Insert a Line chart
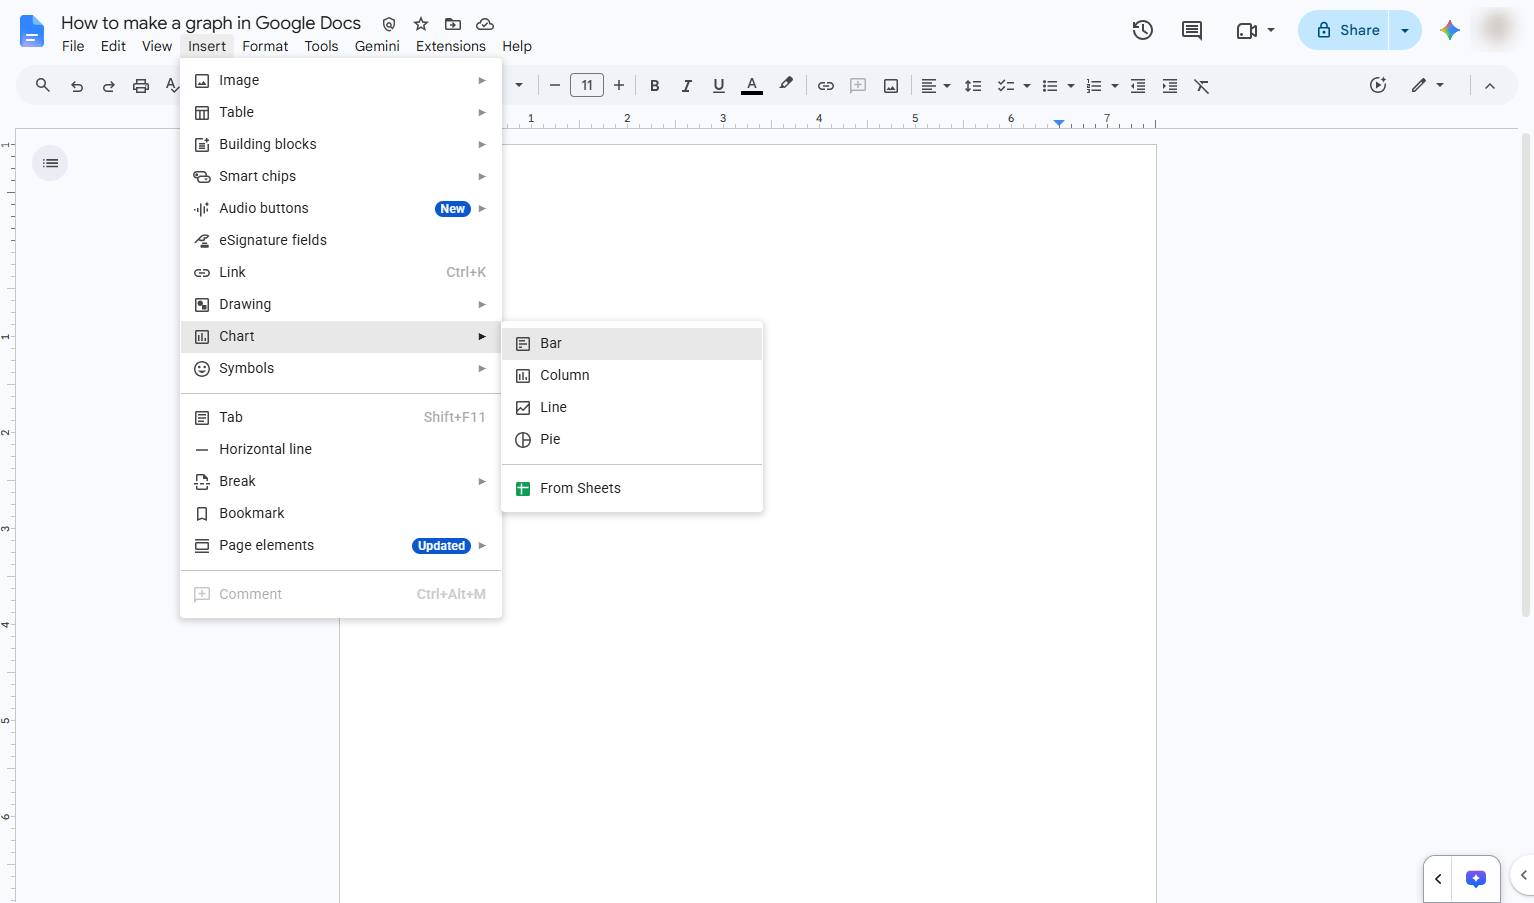1534x903 pixels. [632, 407]
